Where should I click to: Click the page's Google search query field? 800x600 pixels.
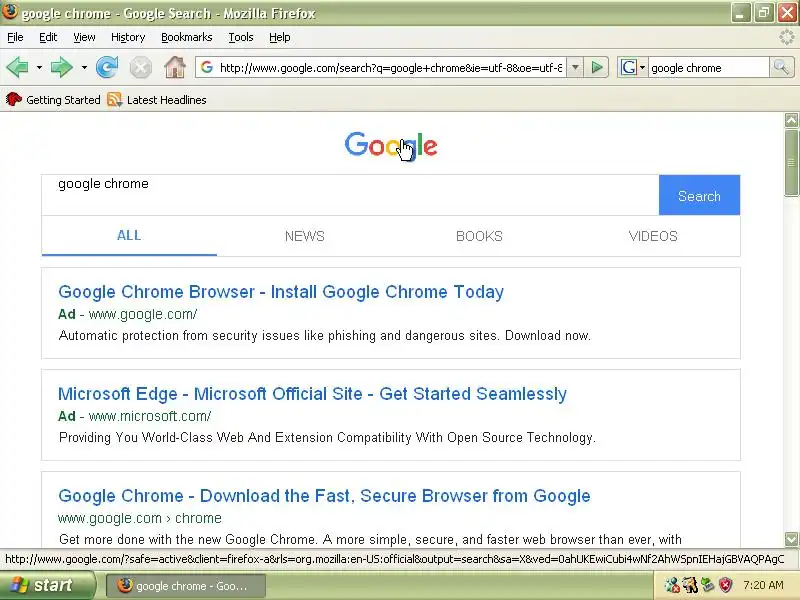coord(350,195)
